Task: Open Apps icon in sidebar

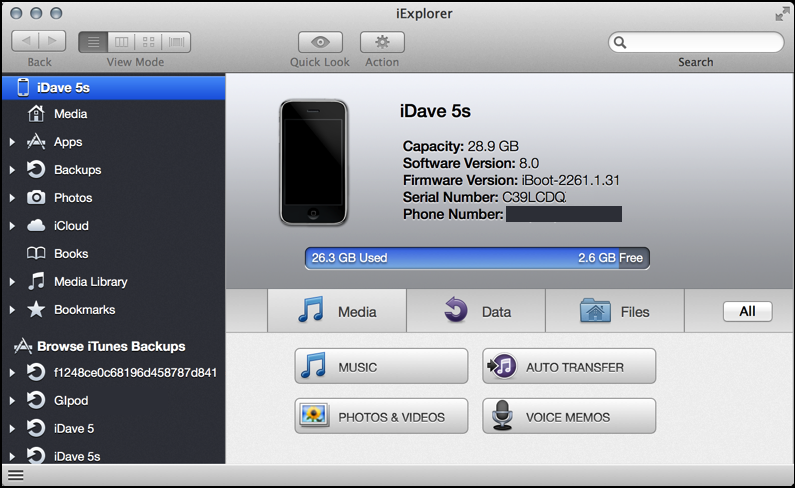Action: (x=35, y=142)
